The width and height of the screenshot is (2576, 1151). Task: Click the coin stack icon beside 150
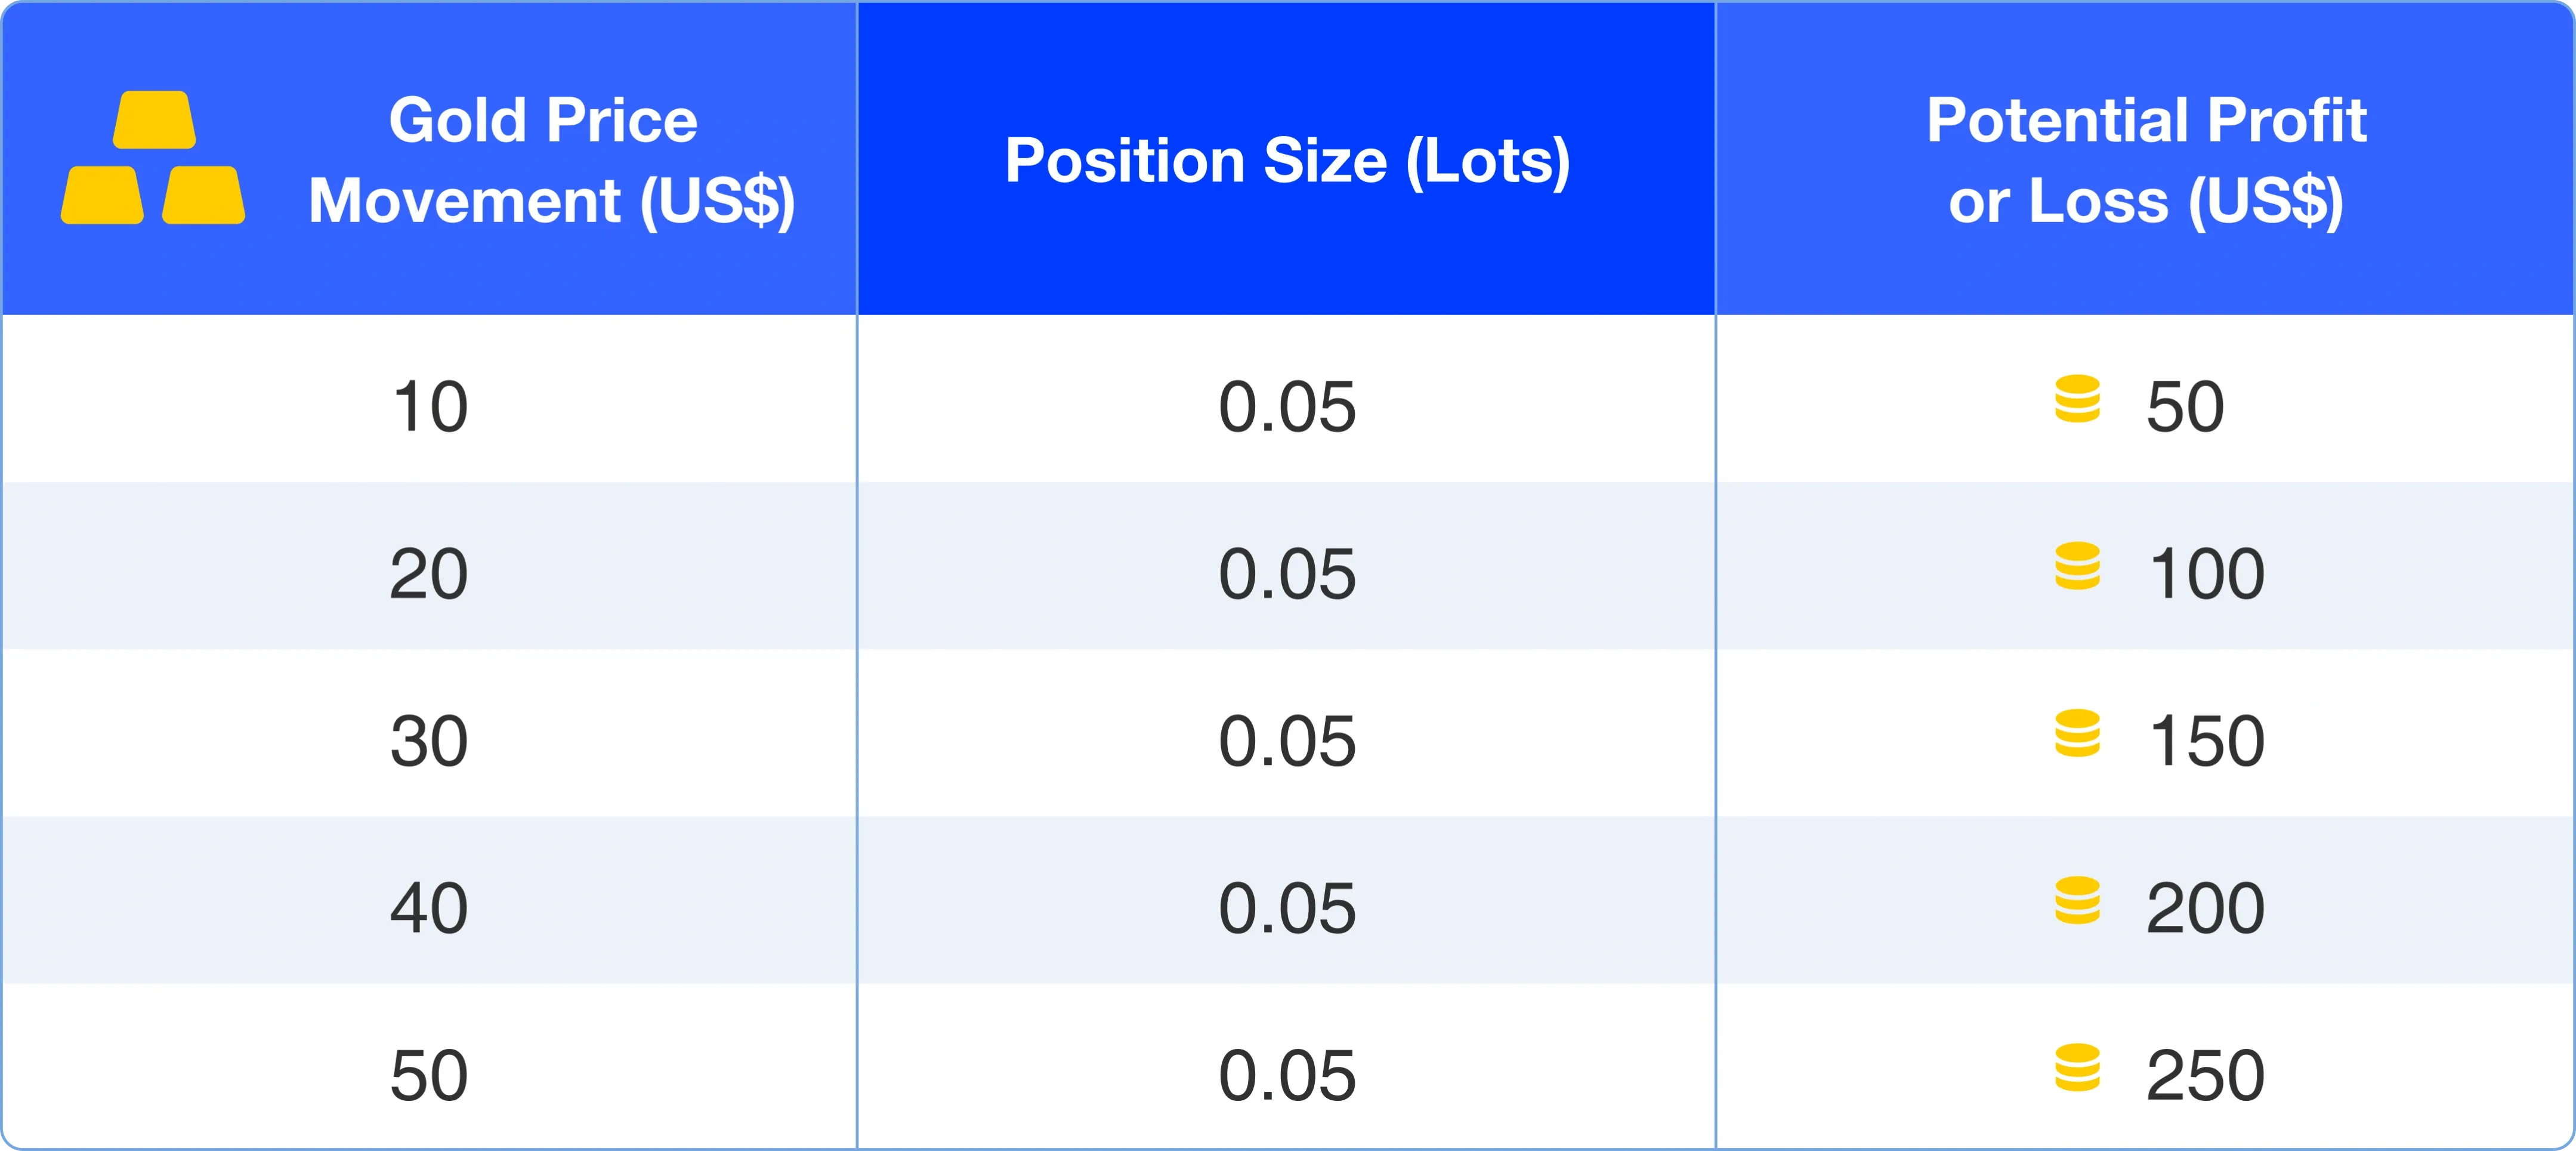2077,733
